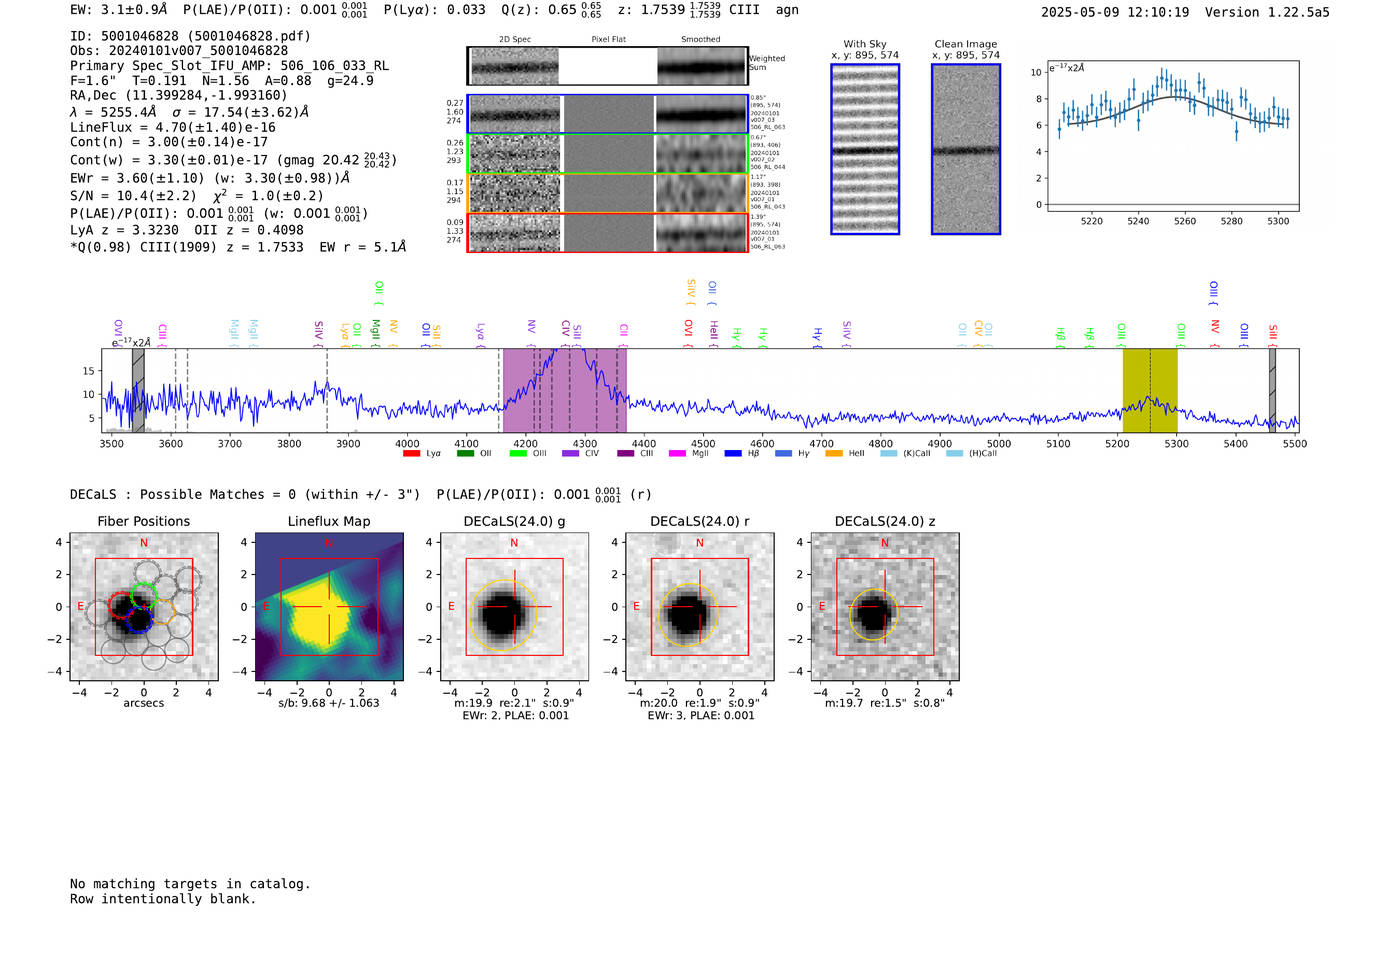Click the dark green OII legend swatch

(x=464, y=454)
